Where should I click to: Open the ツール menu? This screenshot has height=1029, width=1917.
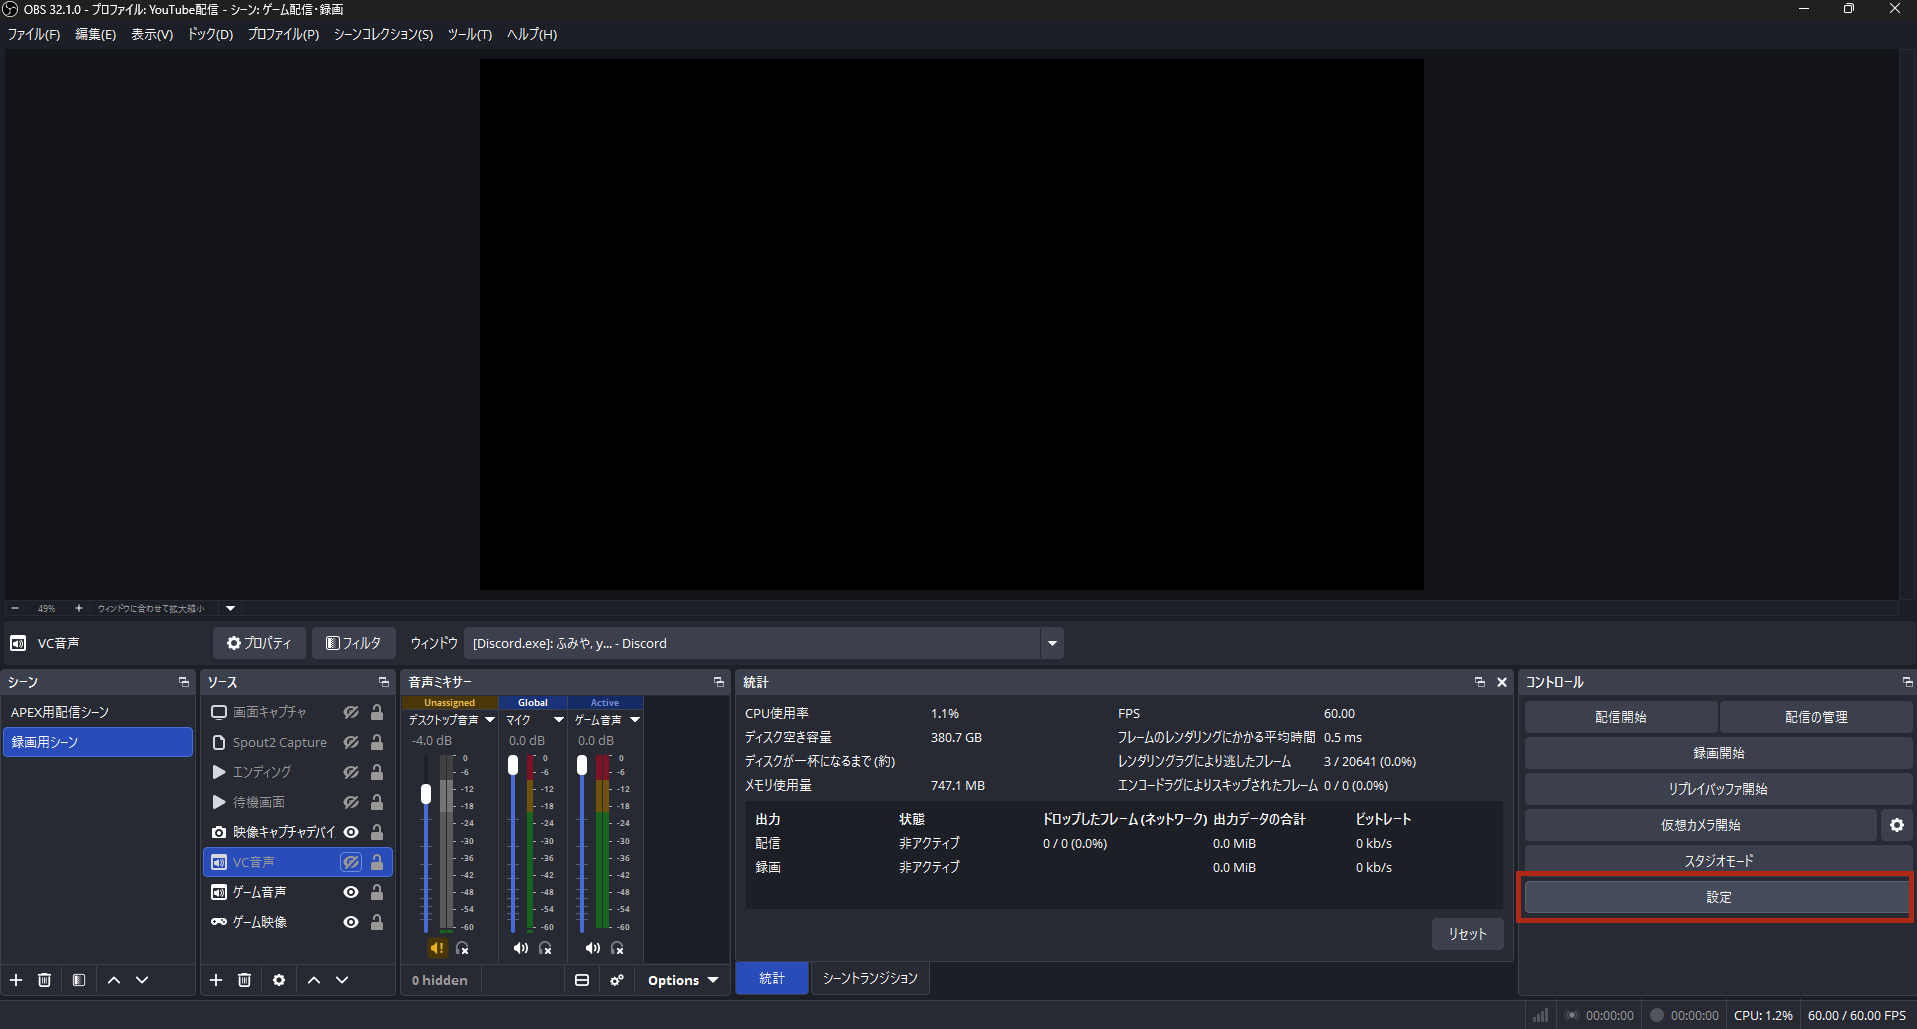[469, 34]
